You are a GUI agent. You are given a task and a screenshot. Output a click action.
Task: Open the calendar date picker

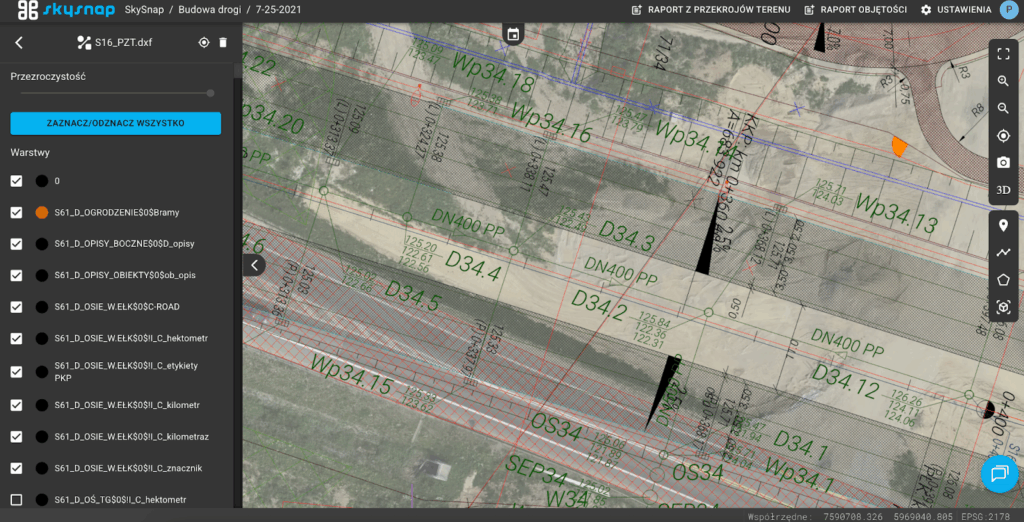coord(513,34)
